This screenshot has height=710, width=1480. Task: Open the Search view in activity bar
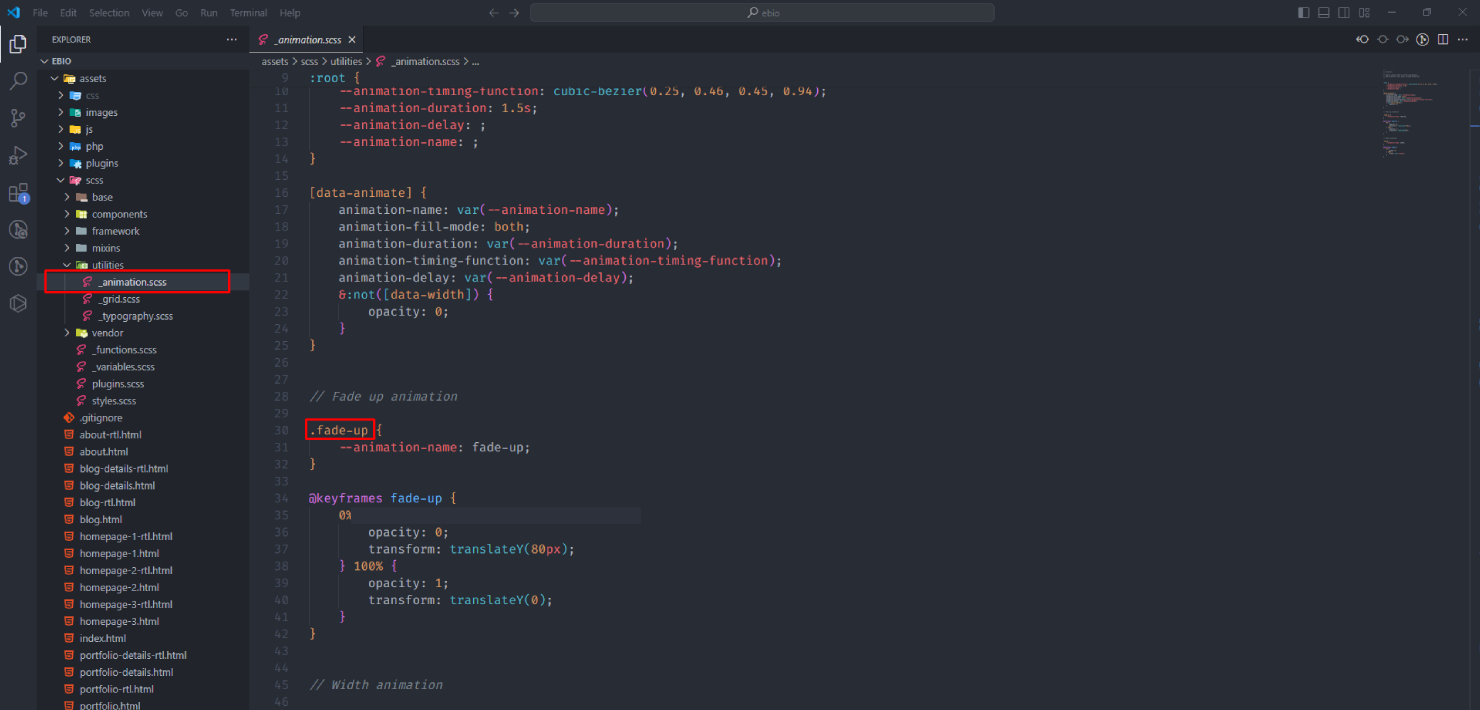coord(18,81)
